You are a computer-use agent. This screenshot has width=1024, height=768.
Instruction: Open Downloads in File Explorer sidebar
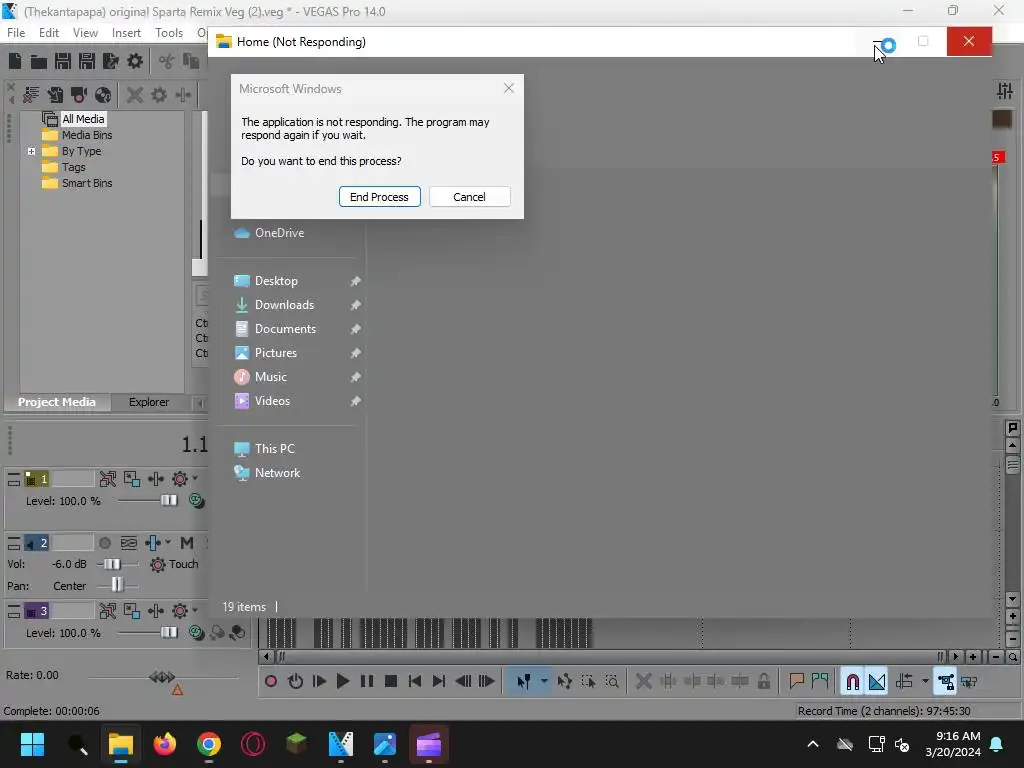point(284,305)
